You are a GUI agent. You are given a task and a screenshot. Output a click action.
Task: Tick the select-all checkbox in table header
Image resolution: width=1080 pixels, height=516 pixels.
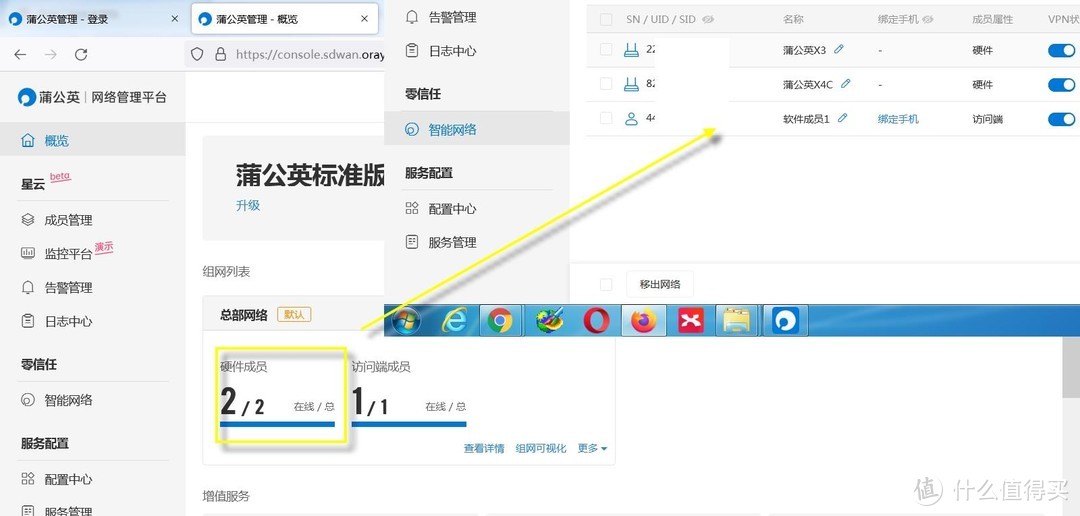[605, 20]
